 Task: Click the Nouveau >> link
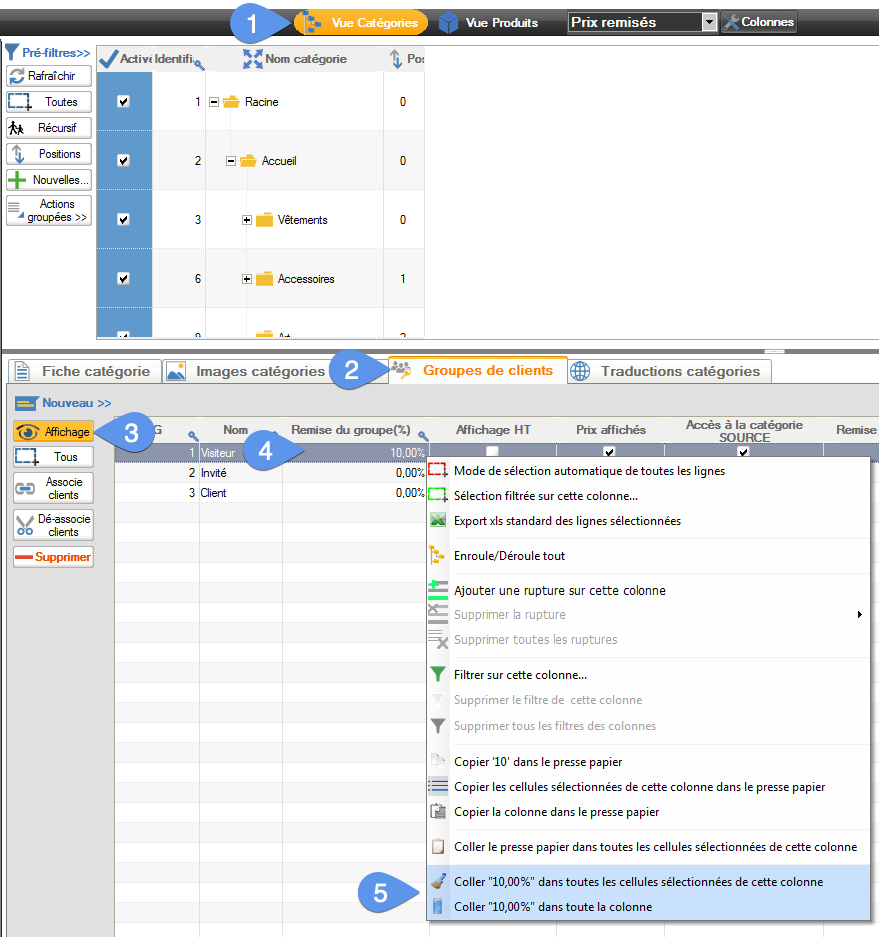pyautogui.click(x=64, y=403)
